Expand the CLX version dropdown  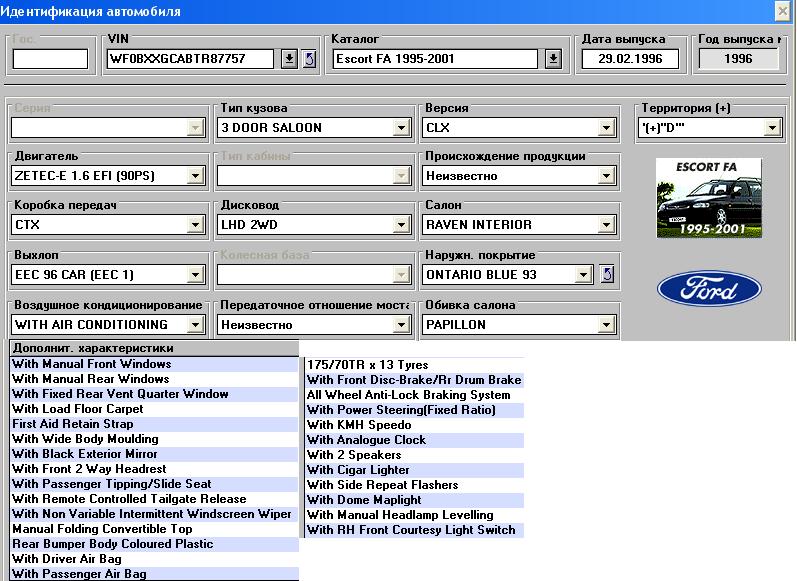tap(605, 128)
